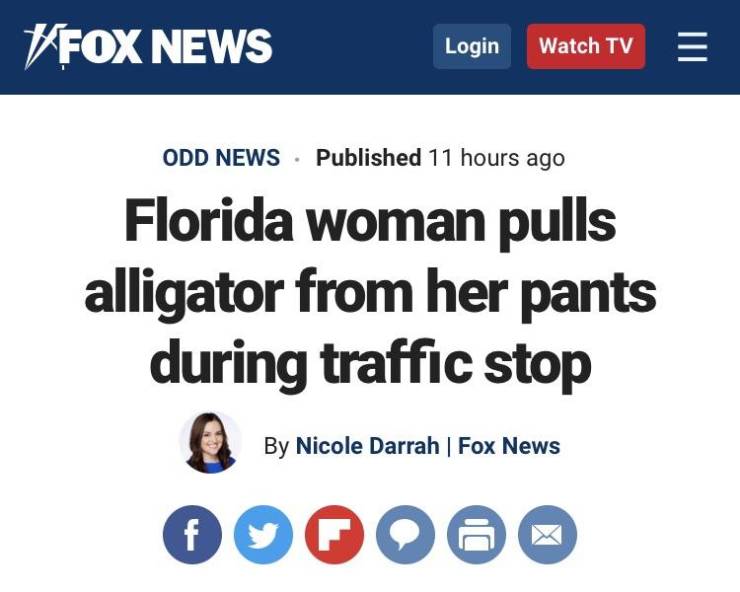Click the 11 hours ago timestamp
This screenshot has height=592, width=740.
(496, 158)
